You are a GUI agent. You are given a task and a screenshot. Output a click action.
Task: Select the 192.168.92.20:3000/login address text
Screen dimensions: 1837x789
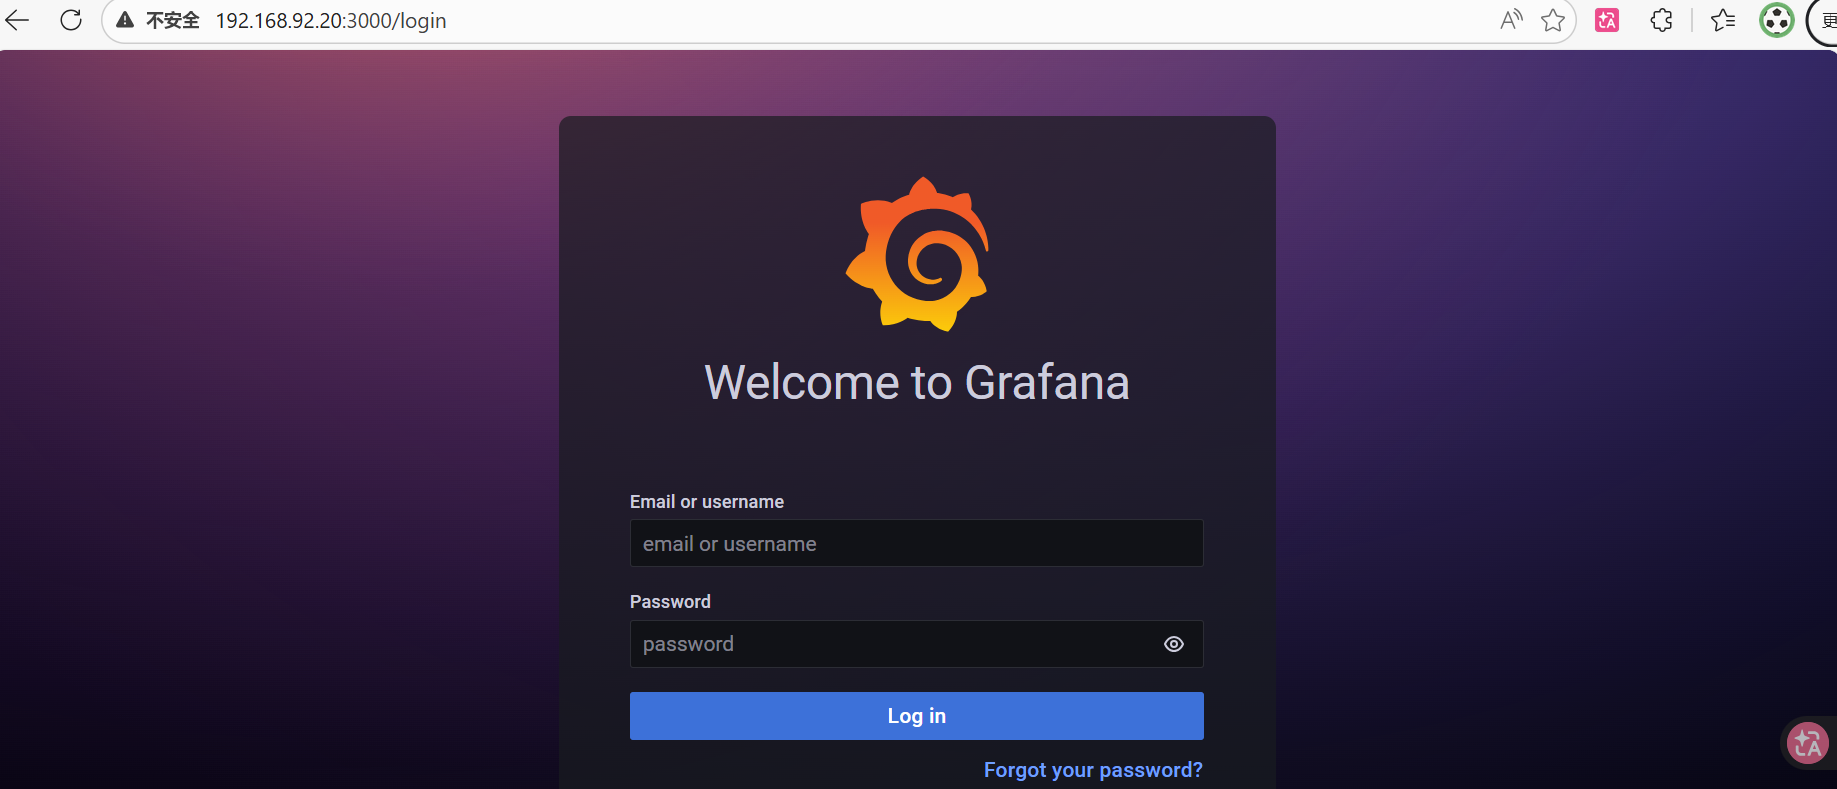click(331, 21)
